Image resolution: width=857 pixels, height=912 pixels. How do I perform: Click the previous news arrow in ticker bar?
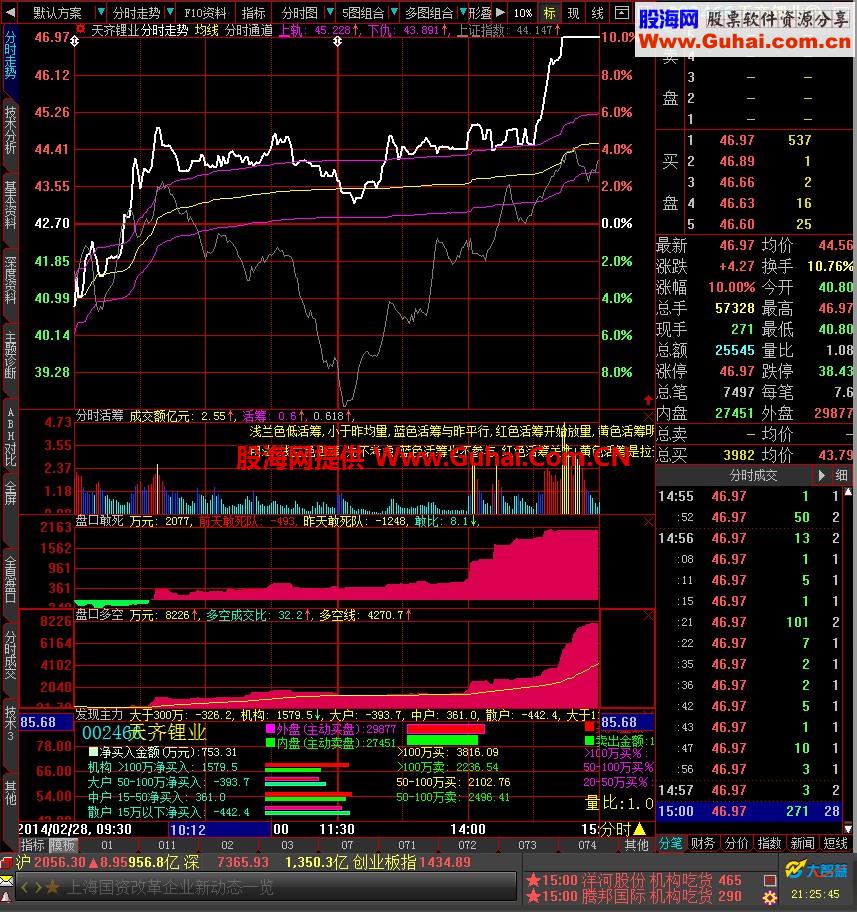(24, 888)
